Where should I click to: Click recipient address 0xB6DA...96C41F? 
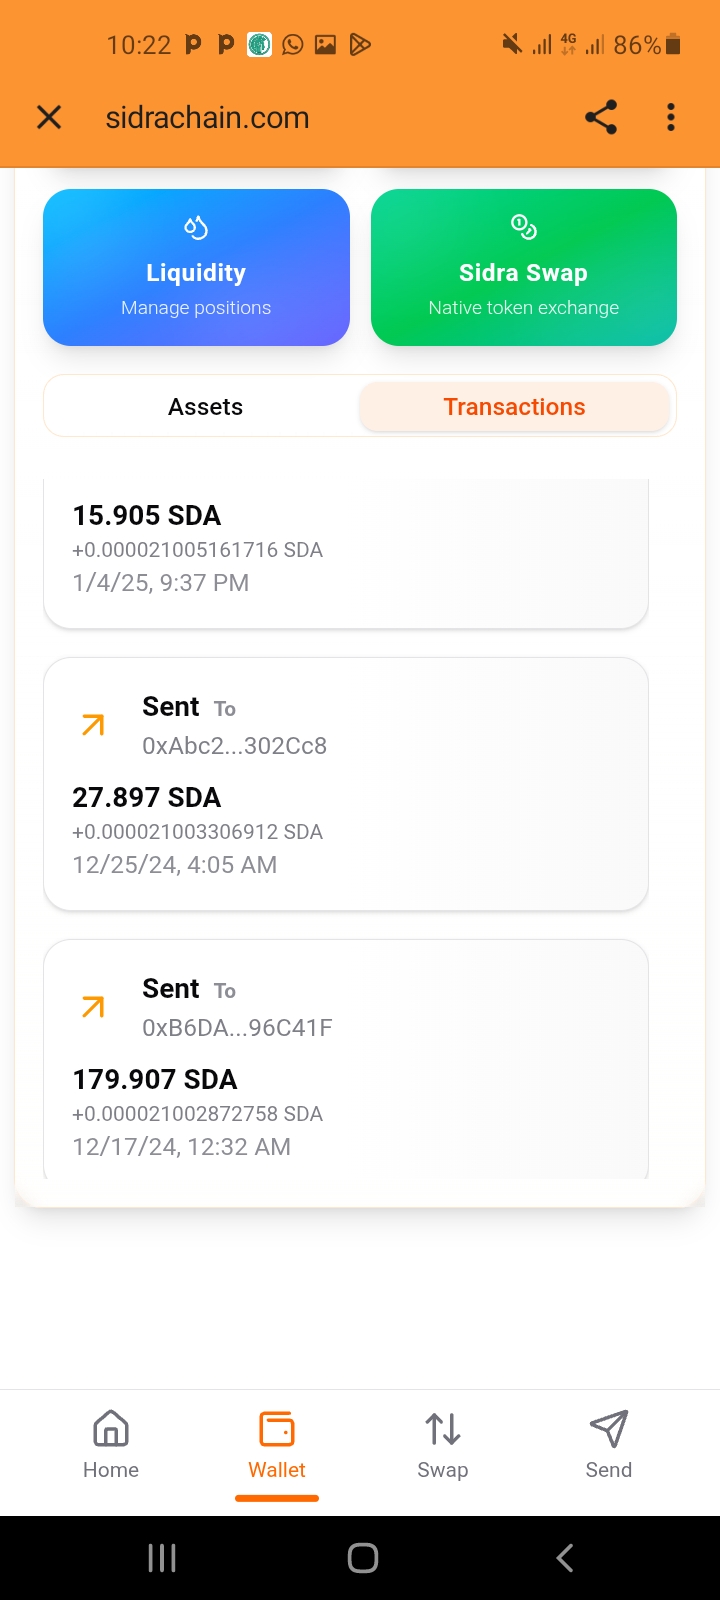point(237,1028)
